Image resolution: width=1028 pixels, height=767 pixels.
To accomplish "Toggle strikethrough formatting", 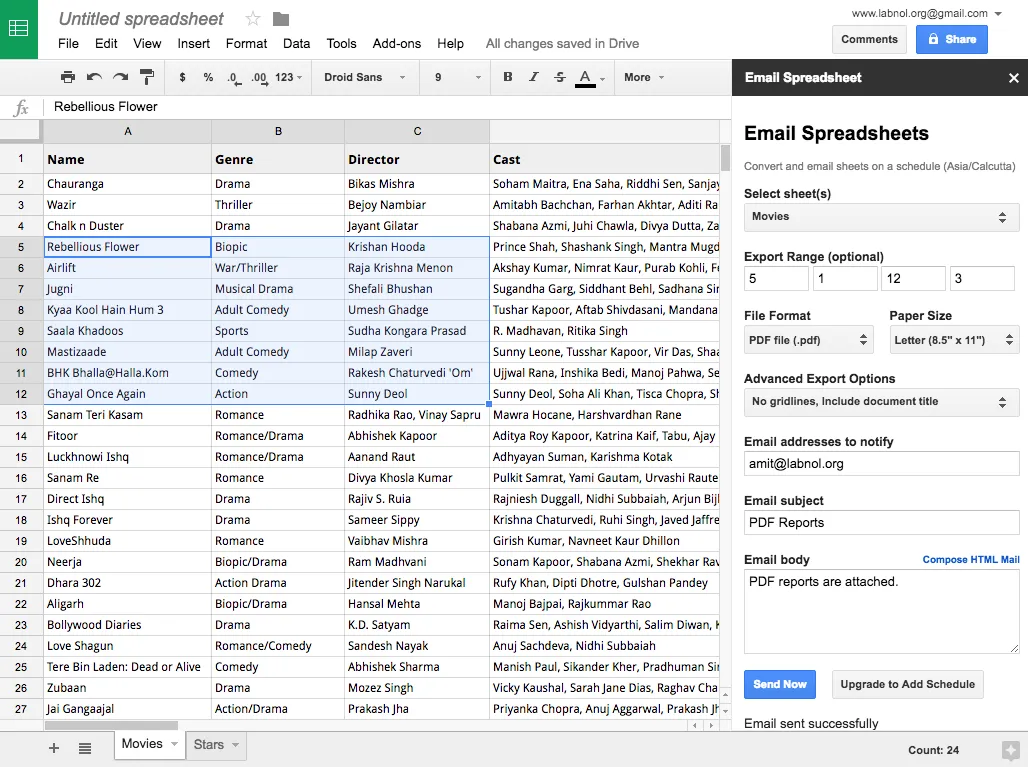I will pyautogui.click(x=558, y=77).
